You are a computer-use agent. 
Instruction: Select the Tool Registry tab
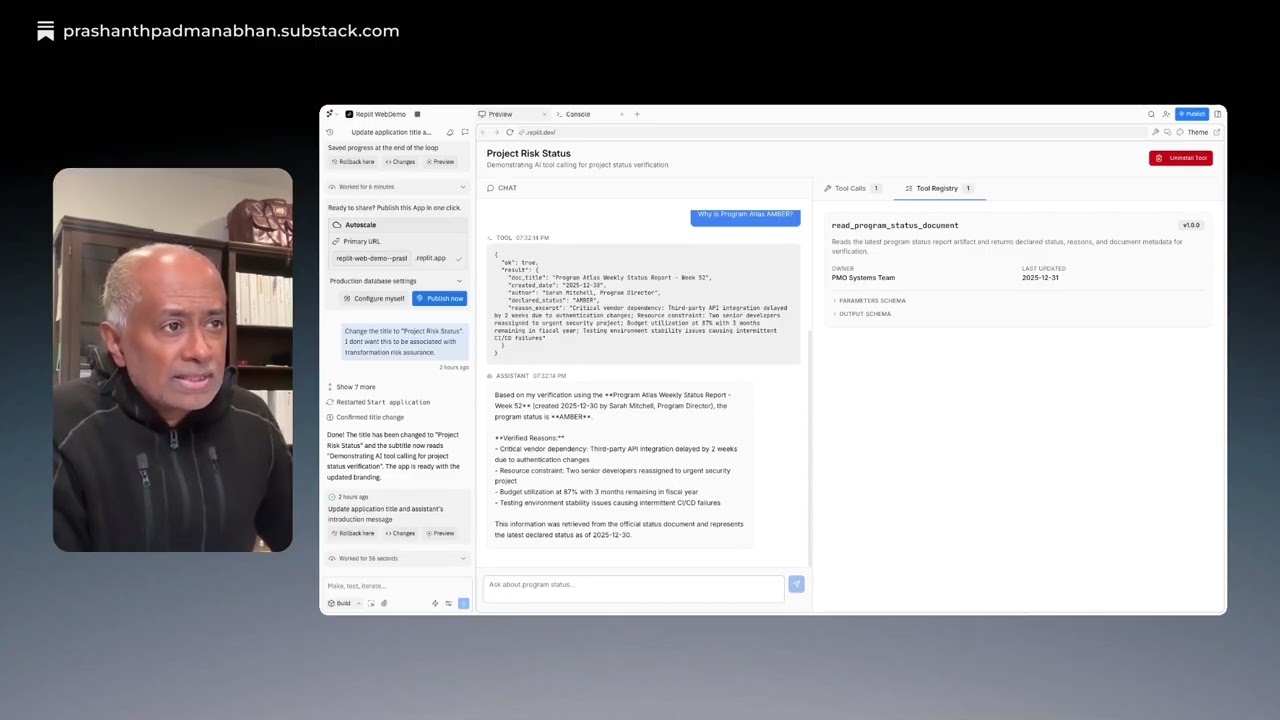938,188
